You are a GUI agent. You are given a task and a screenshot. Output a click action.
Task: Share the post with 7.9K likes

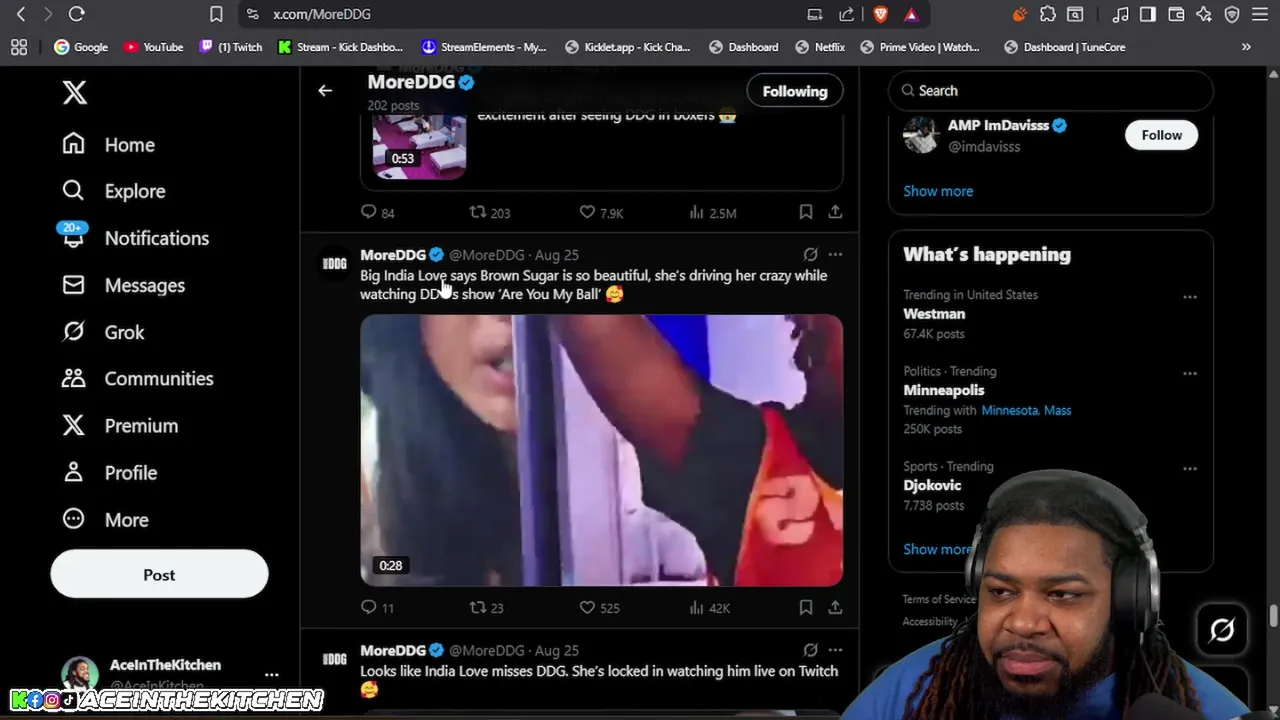[x=835, y=212]
